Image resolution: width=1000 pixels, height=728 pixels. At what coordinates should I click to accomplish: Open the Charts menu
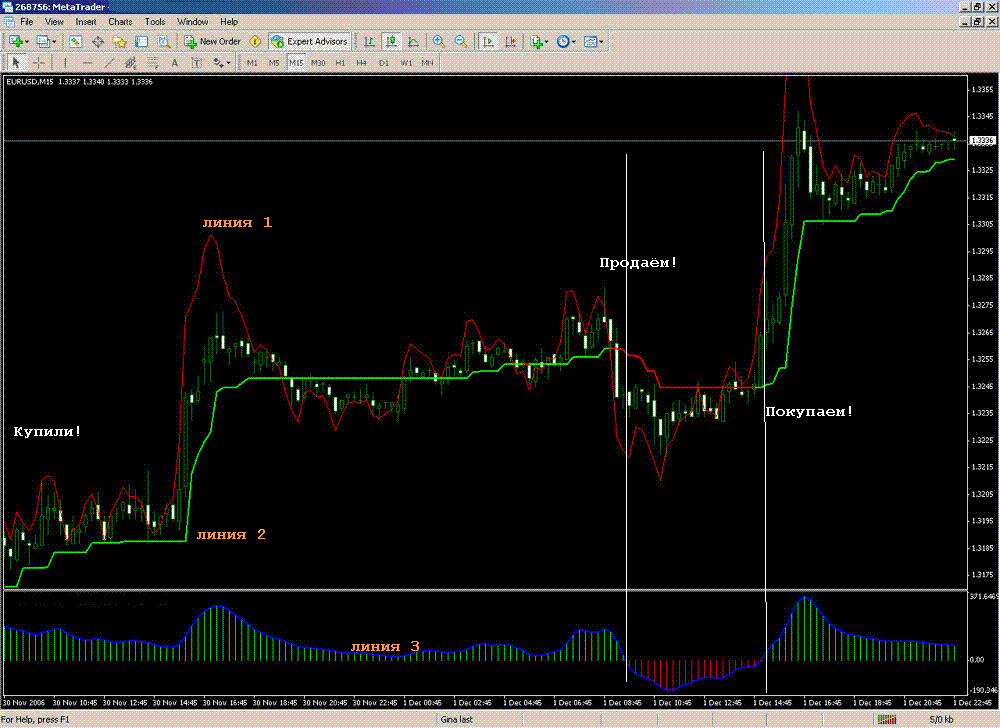(120, 21)
